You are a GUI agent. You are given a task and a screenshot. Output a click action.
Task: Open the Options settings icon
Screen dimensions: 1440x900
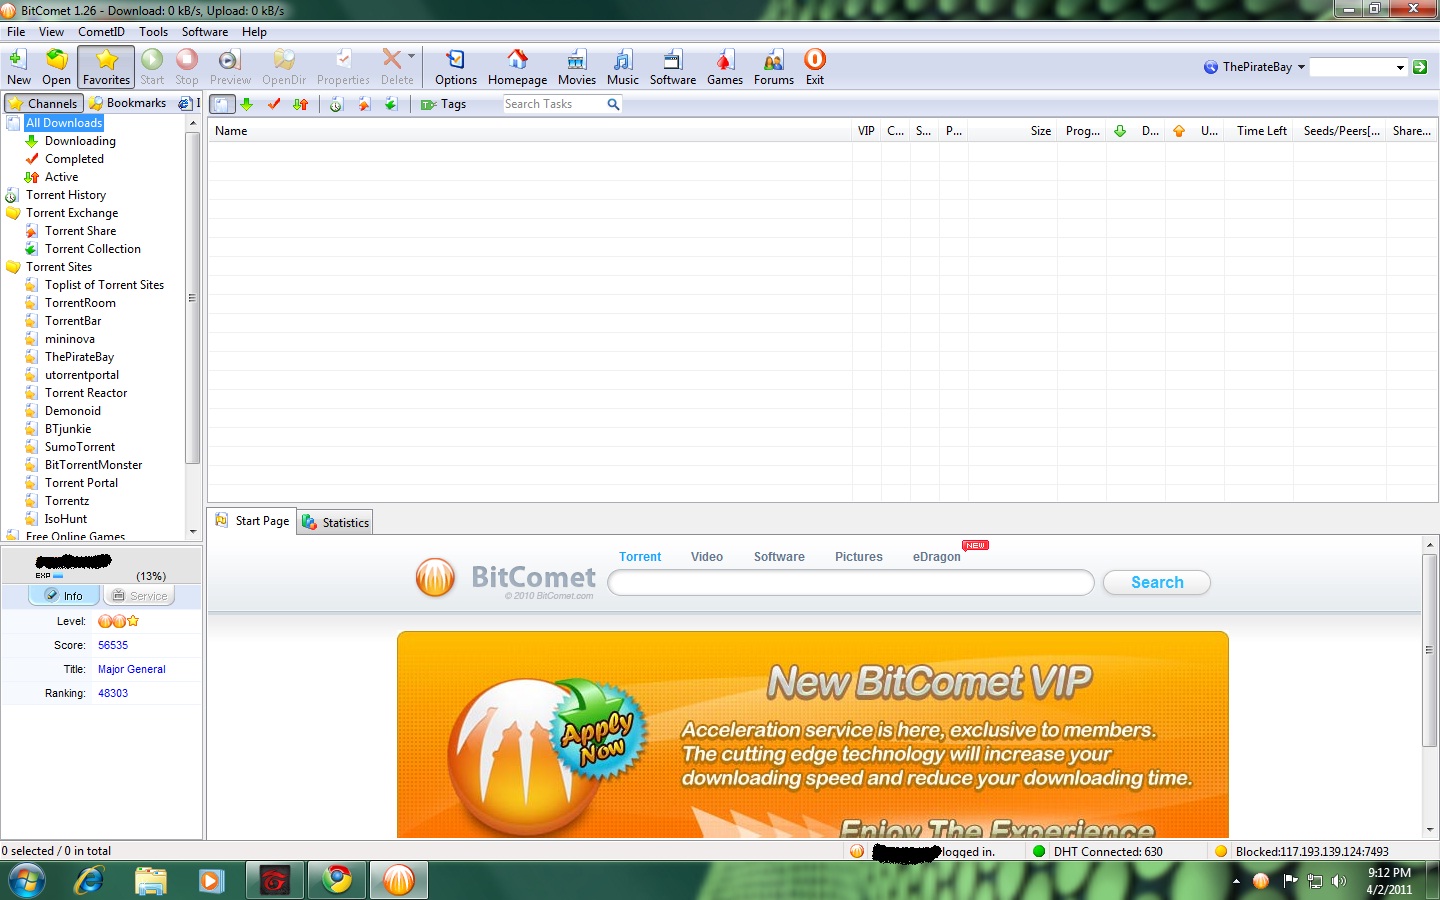pyautogui.click(x=455, y=67)
